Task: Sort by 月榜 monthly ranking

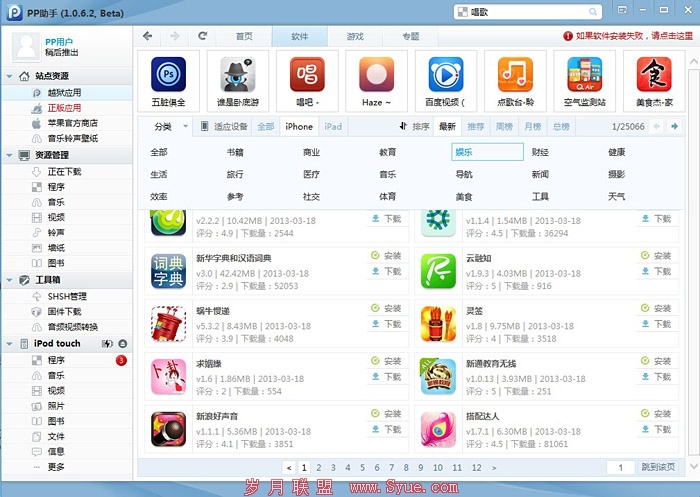Action: coord(533,126)
